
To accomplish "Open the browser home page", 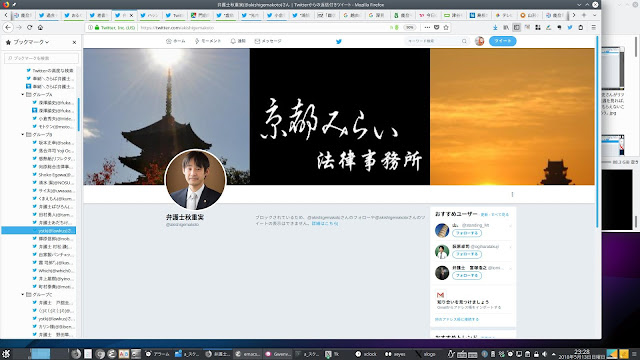I will [40, 27].
